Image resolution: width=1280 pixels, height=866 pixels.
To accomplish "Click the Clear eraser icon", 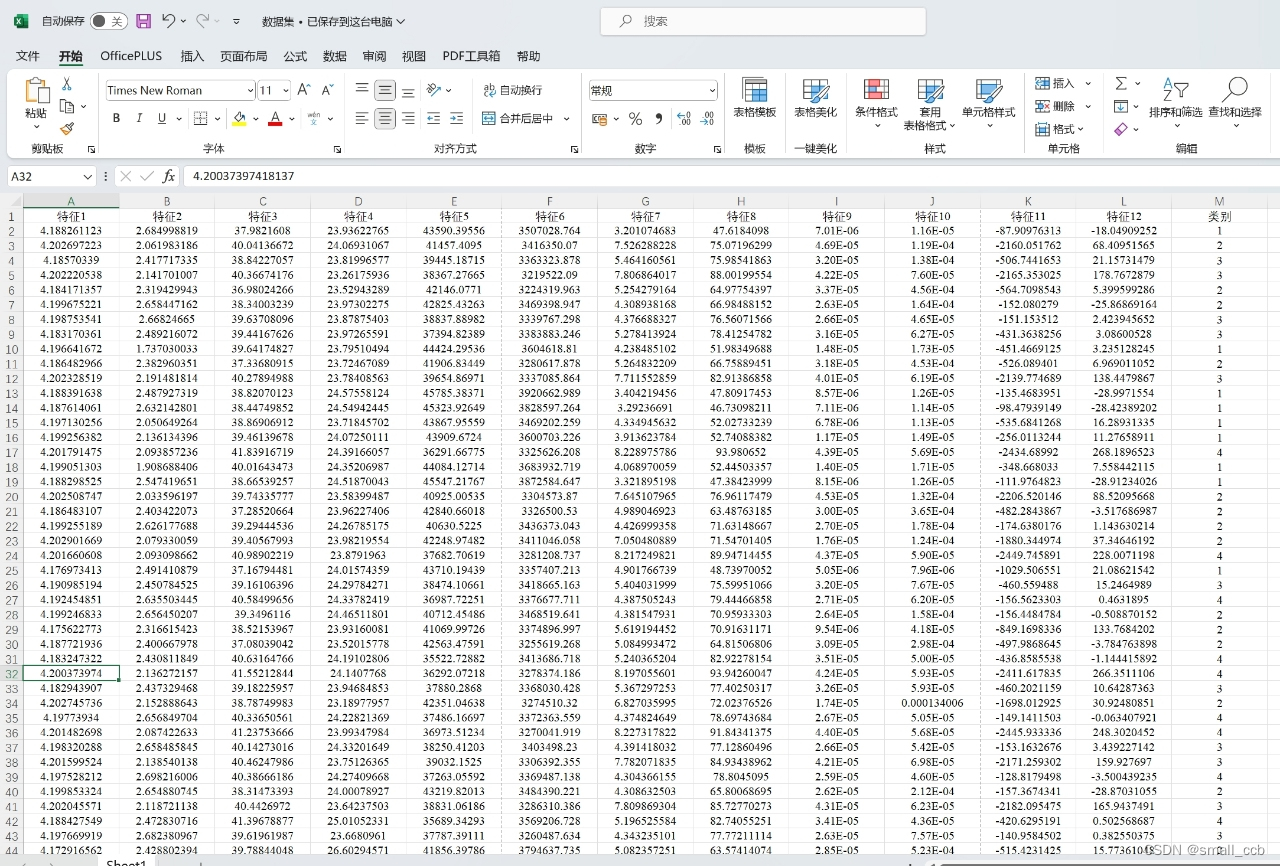I will (1121, 129).
